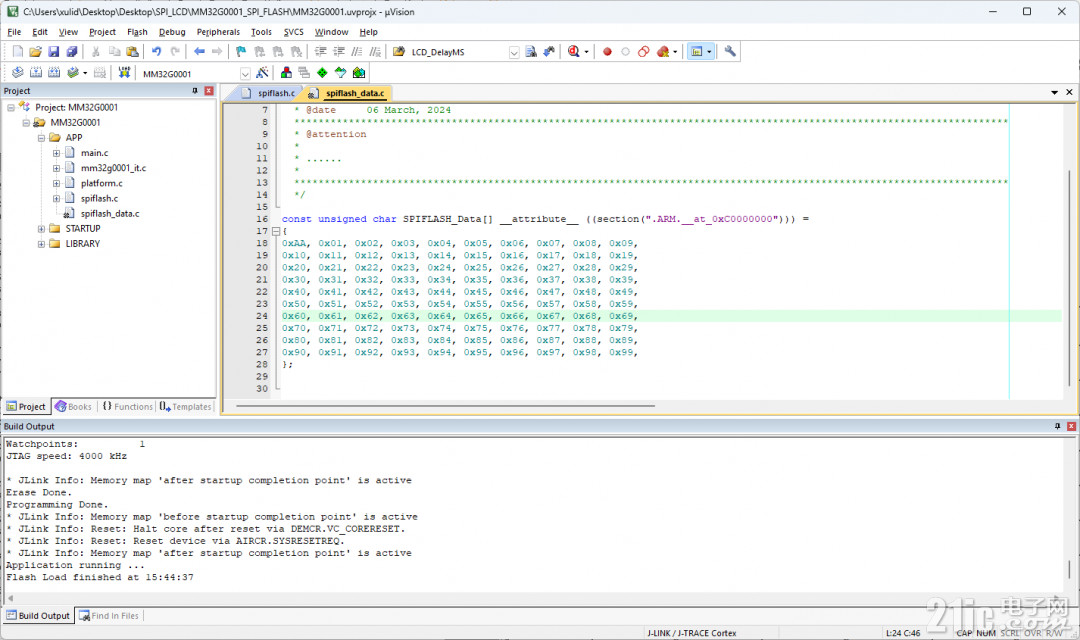Expand main.c dependencies in the project tree
The image size is (1080, 640).
(56, 153)
